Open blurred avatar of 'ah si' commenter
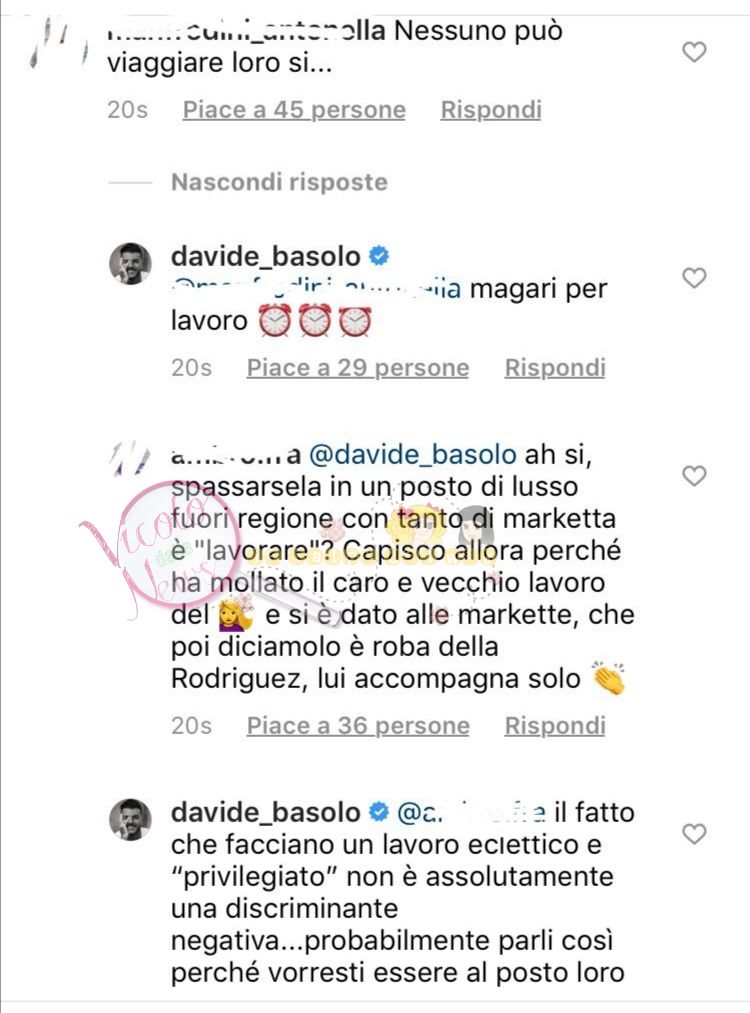 pos(130,459)
